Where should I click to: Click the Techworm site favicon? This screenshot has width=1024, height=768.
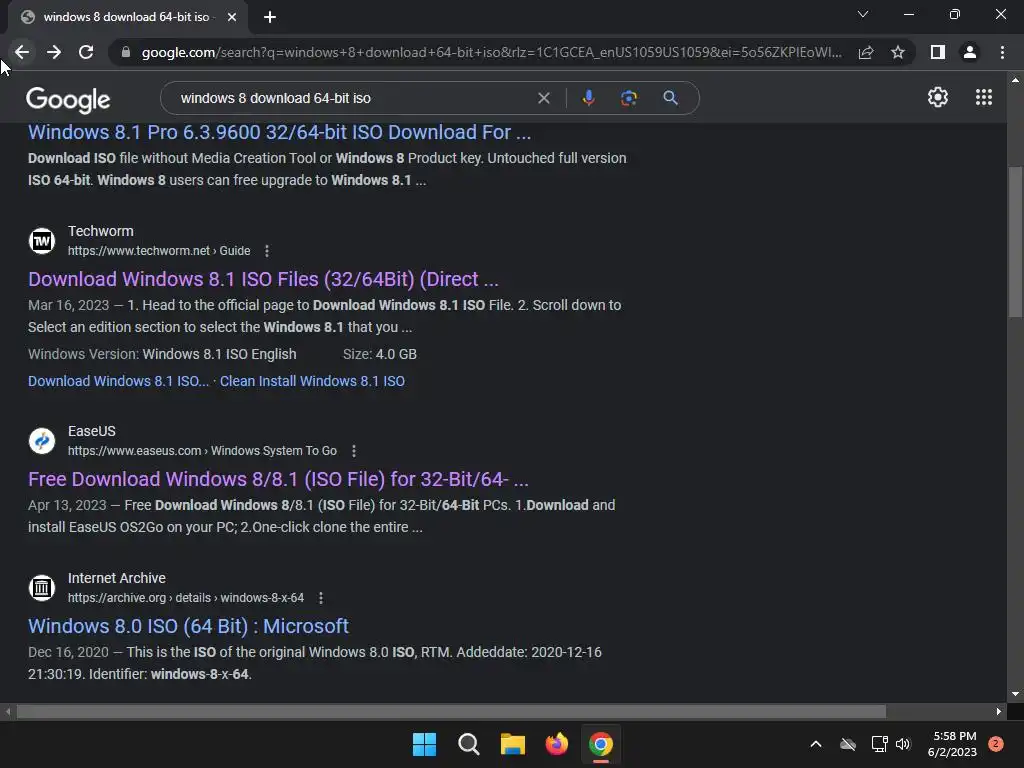tap(42, 241)
